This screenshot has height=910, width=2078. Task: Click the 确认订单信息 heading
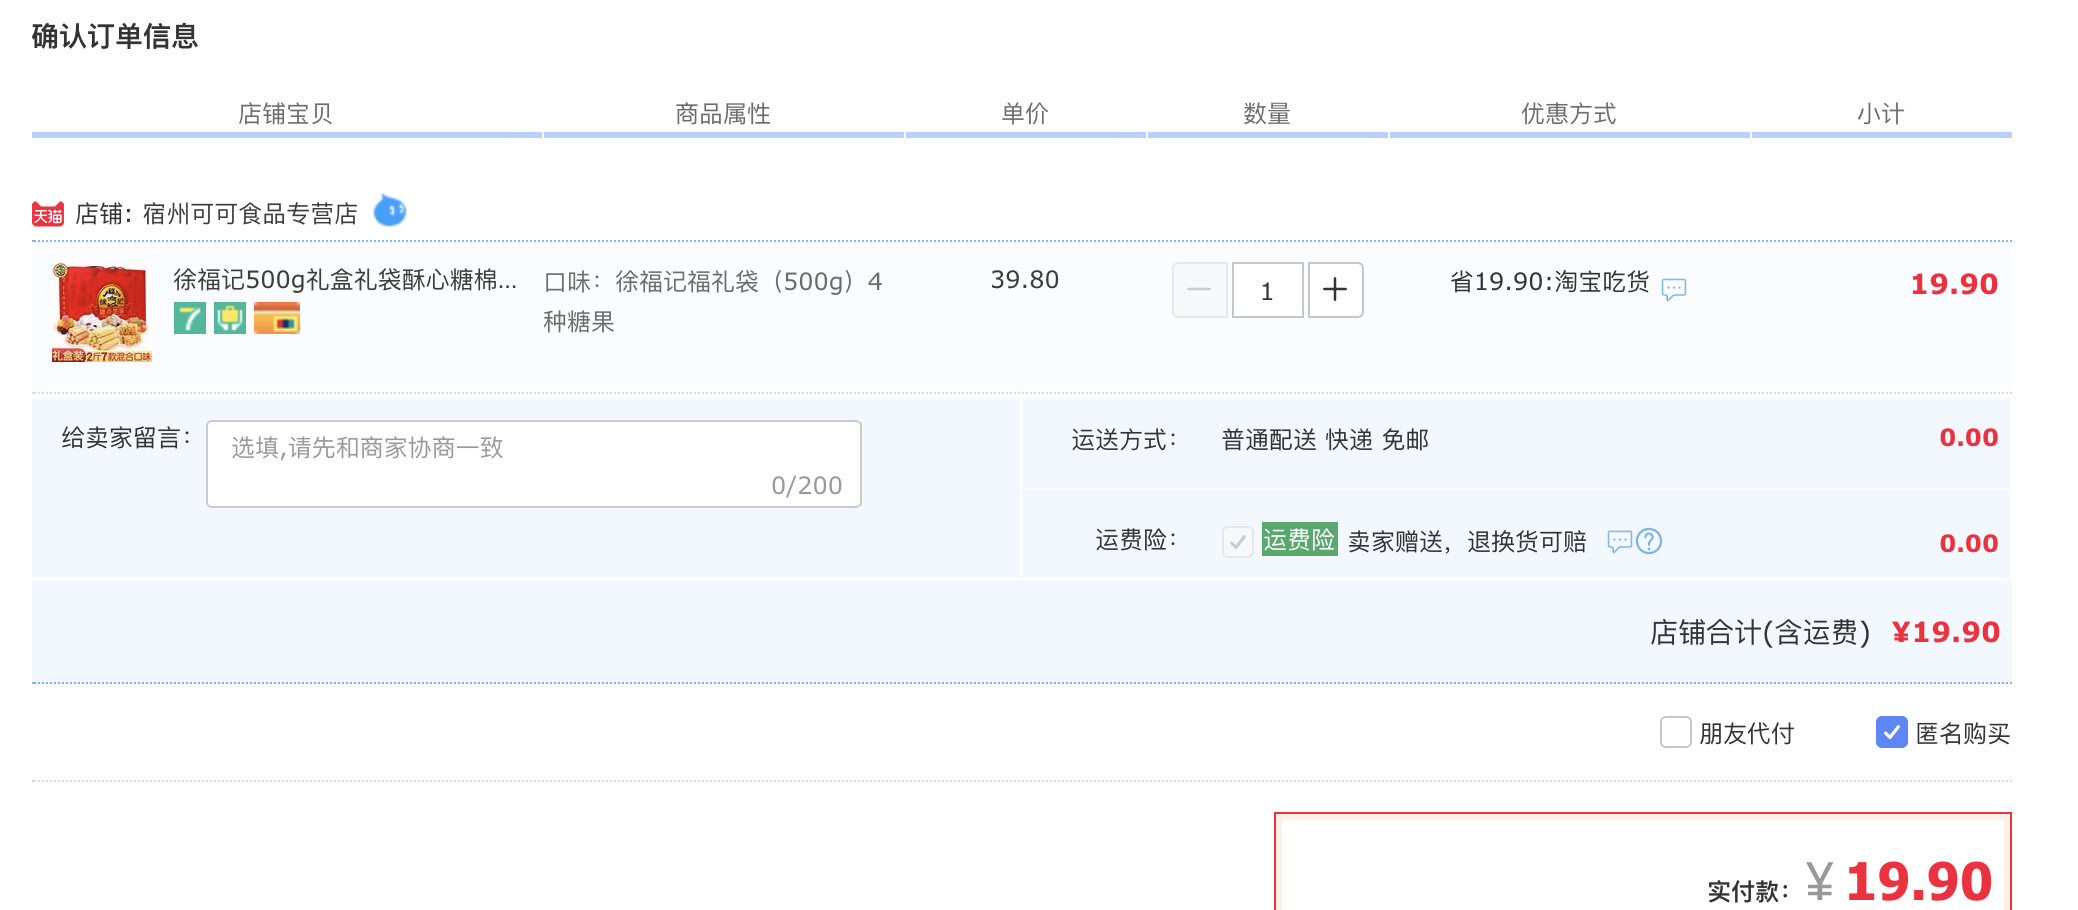click(115, 36)
